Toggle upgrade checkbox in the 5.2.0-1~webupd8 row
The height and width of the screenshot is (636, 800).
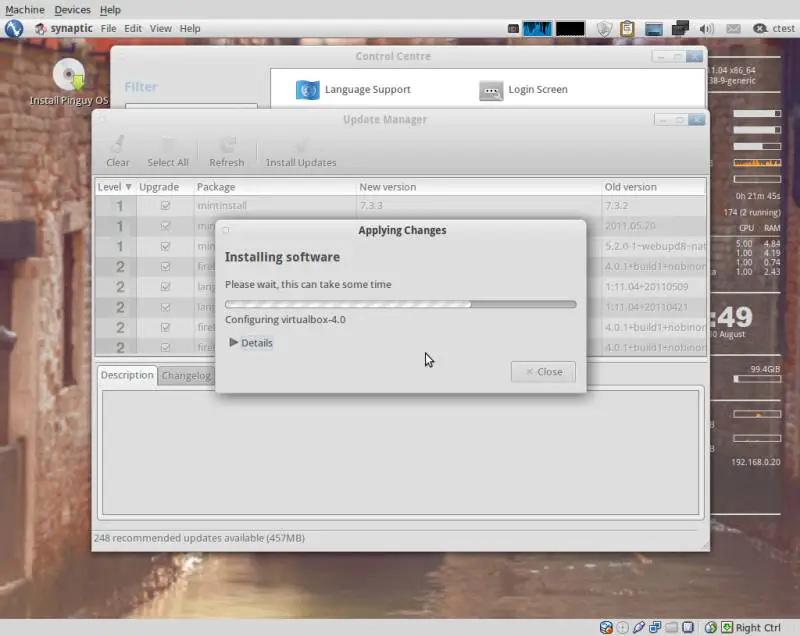point(165,246)
